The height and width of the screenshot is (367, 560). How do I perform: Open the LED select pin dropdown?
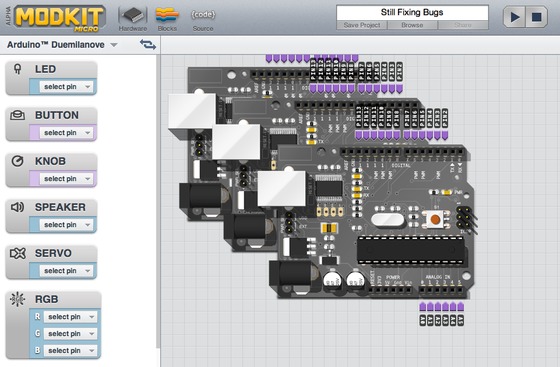(66, 87)
